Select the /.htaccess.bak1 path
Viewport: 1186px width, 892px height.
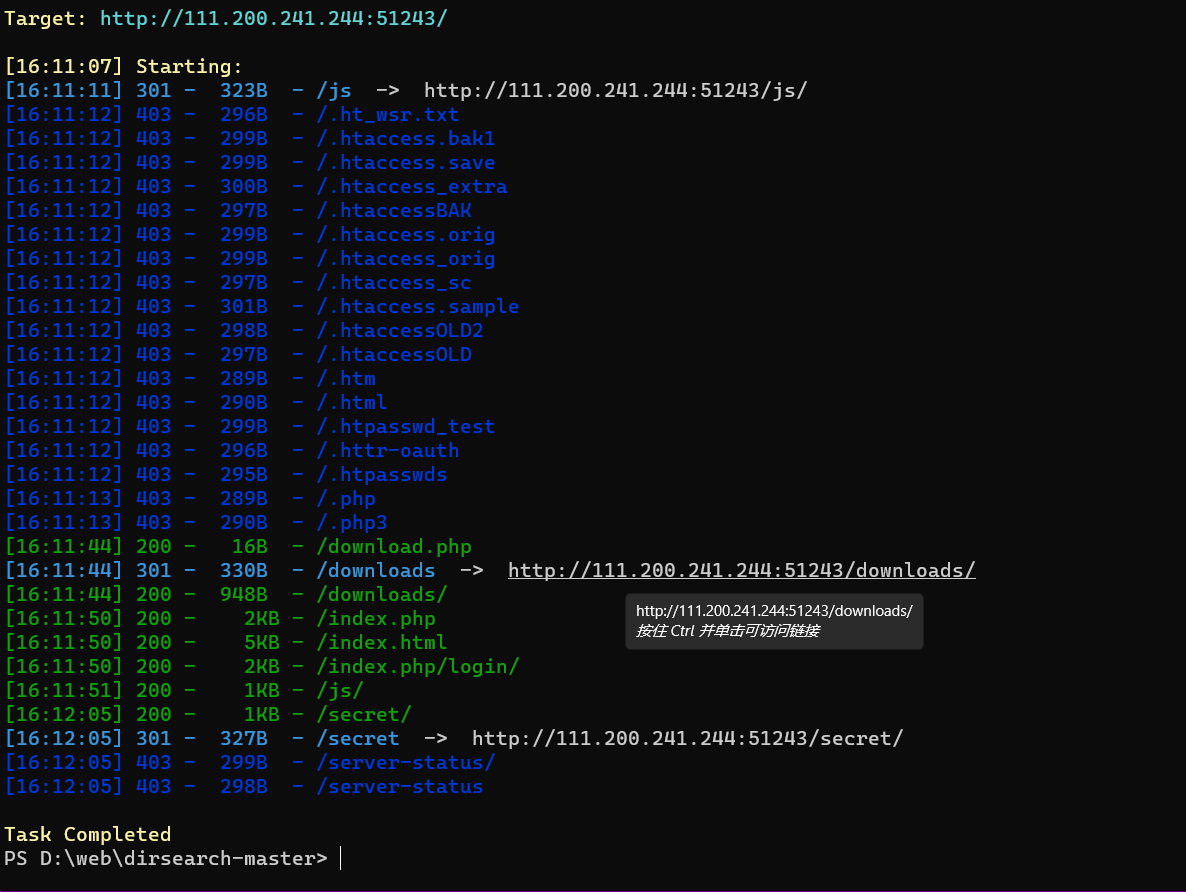406,138
